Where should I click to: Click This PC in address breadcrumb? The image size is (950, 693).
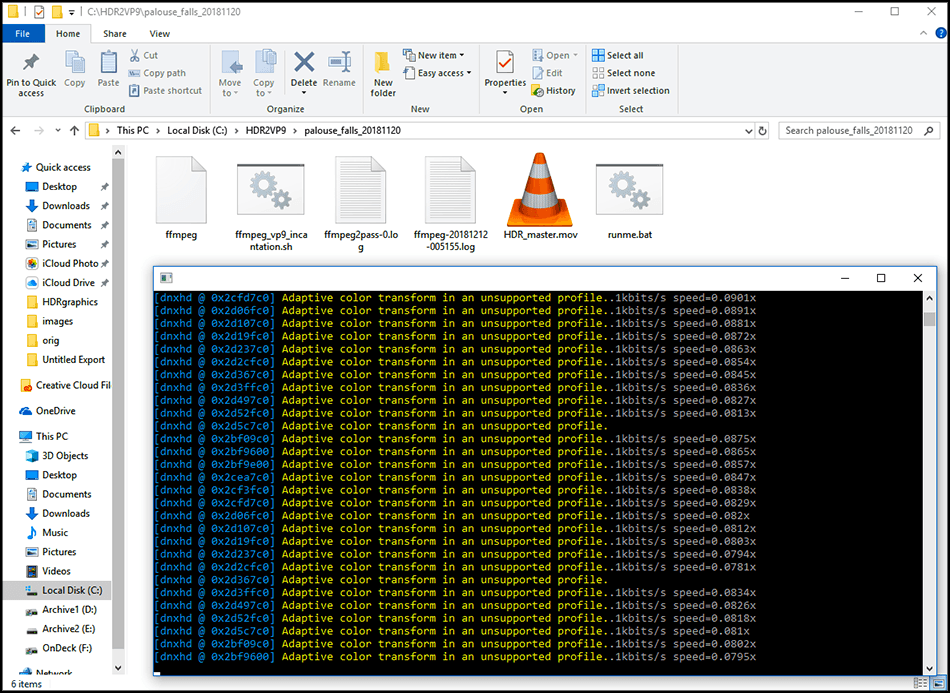(x=133, y=130)
